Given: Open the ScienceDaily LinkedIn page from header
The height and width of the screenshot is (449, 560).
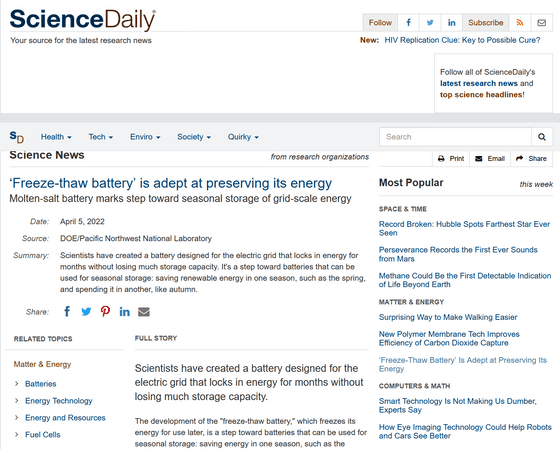Looking at the screenshot, I should coord(451,23).
